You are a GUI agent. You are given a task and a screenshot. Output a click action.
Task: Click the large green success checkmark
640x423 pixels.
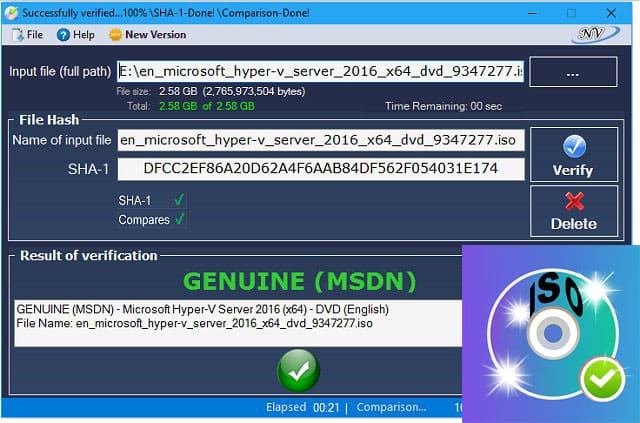[x=298, y=371]
